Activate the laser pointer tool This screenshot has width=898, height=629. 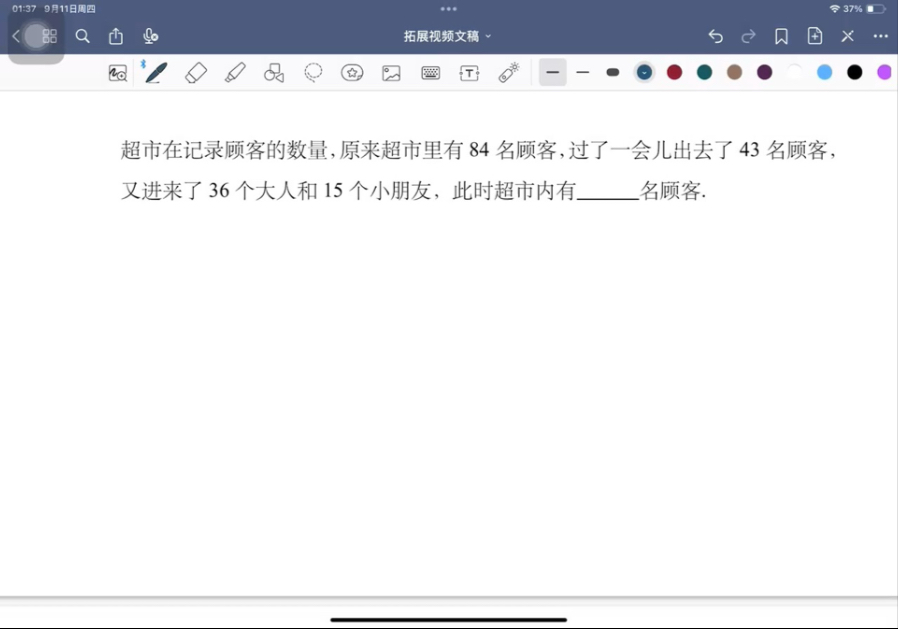[509, 72]
